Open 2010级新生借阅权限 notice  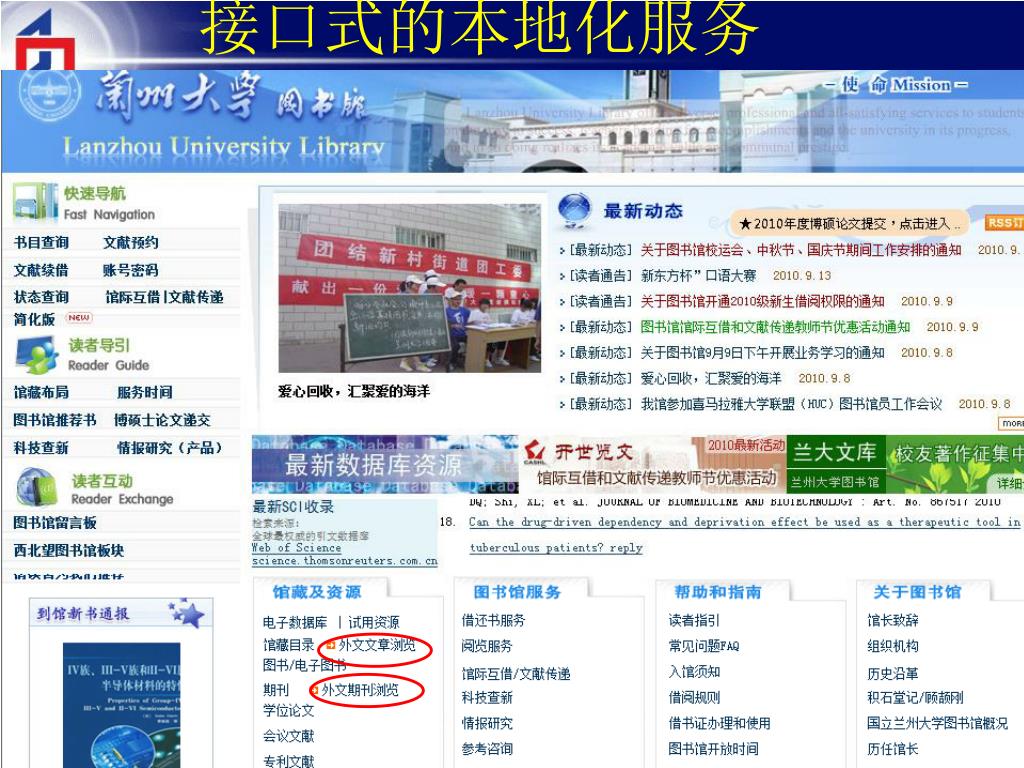click(x=762, y=301)
